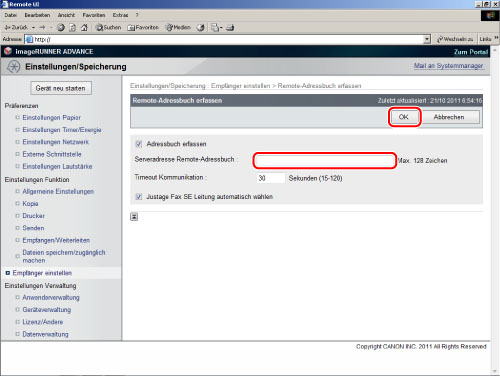Click the Stop loading icon
This screenshot has height=376, width=500.
(61, 28)
